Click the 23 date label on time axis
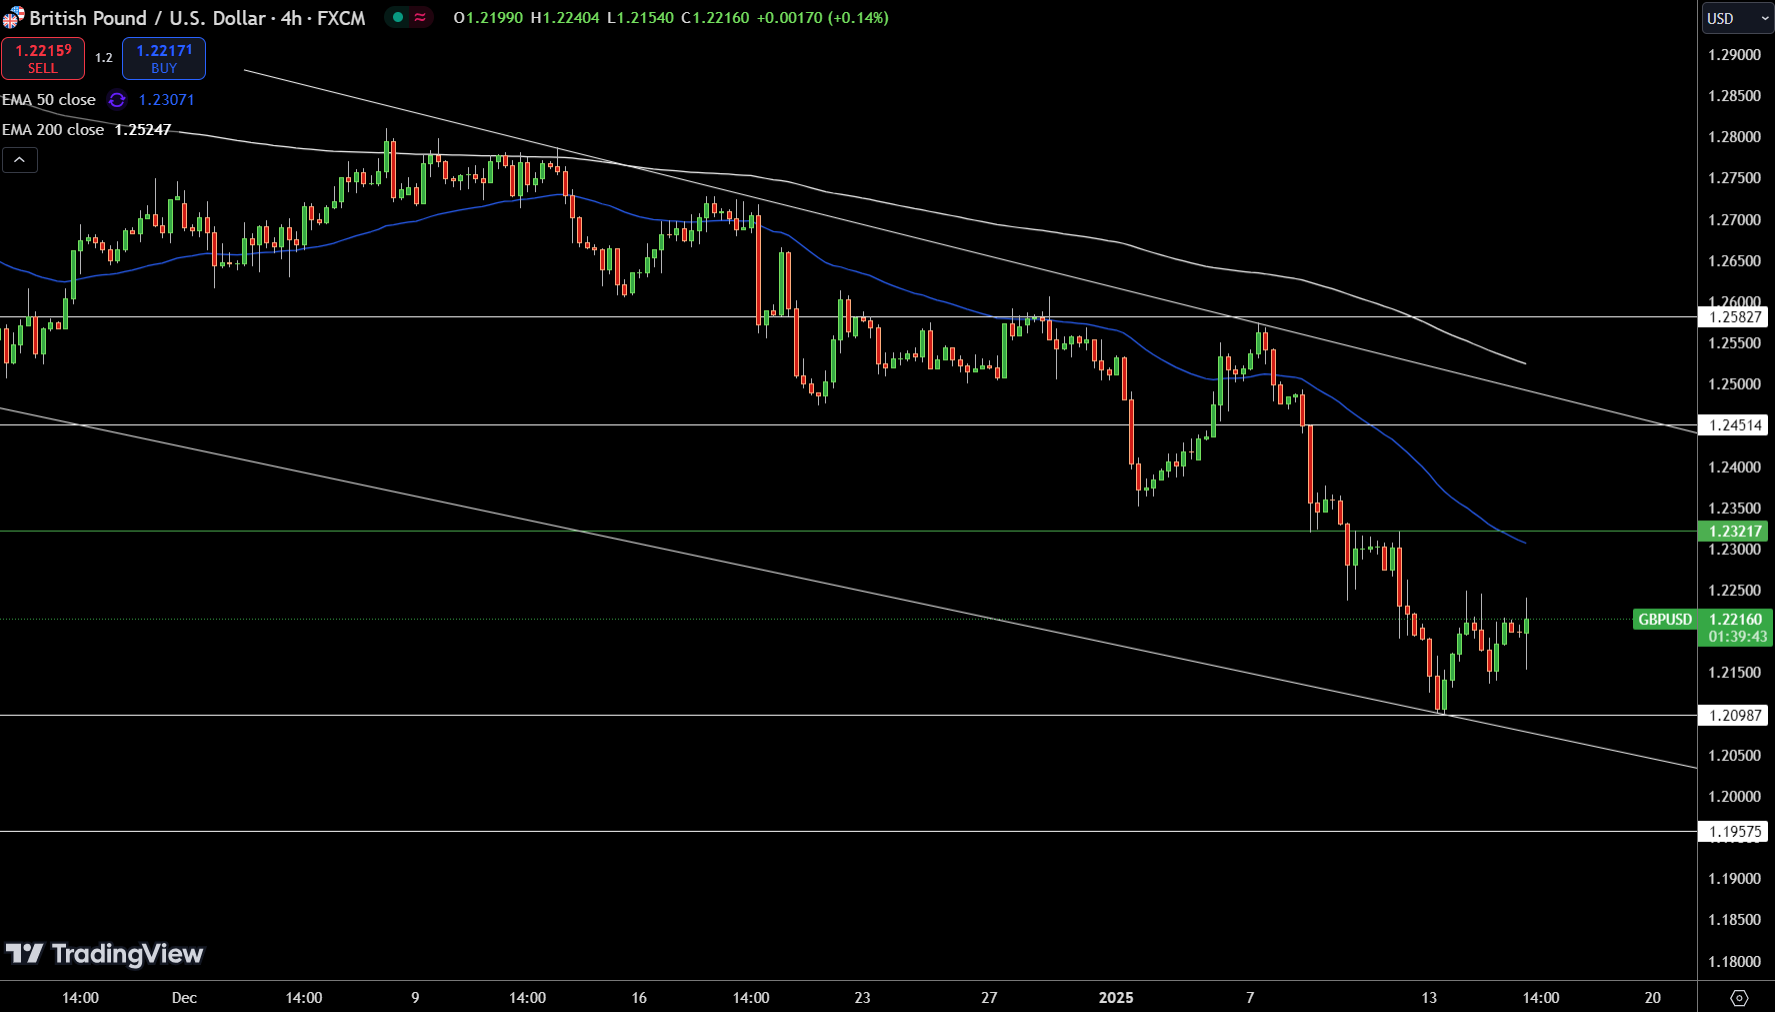The image size is (1775, 1012). 862,998
